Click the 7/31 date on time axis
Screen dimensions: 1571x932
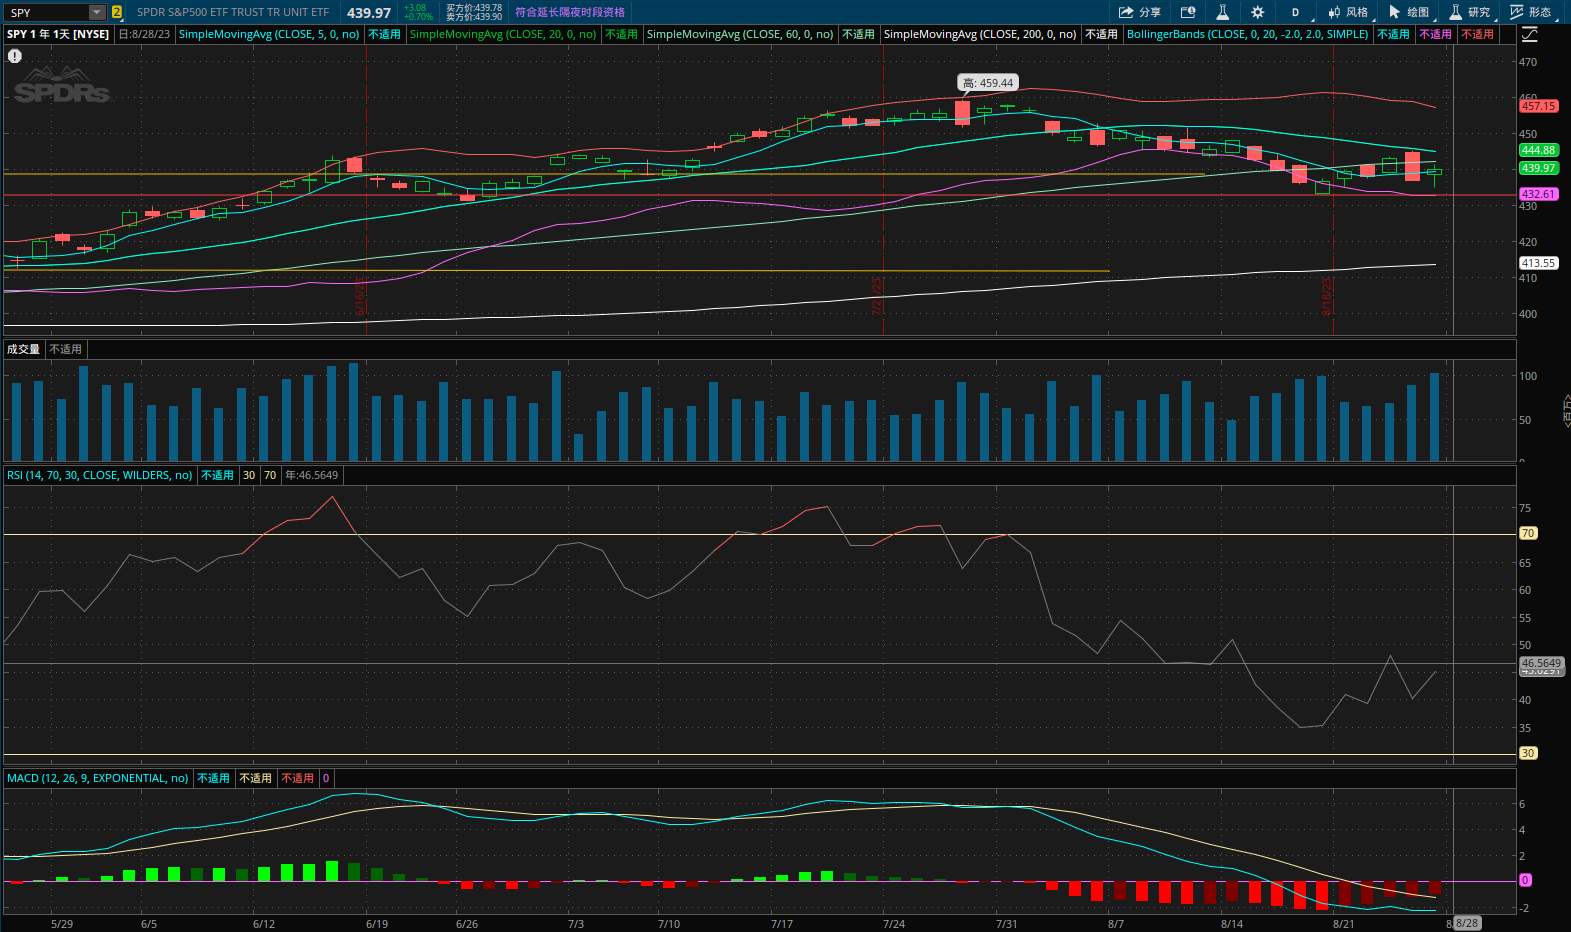click(x=1006, y=924)
